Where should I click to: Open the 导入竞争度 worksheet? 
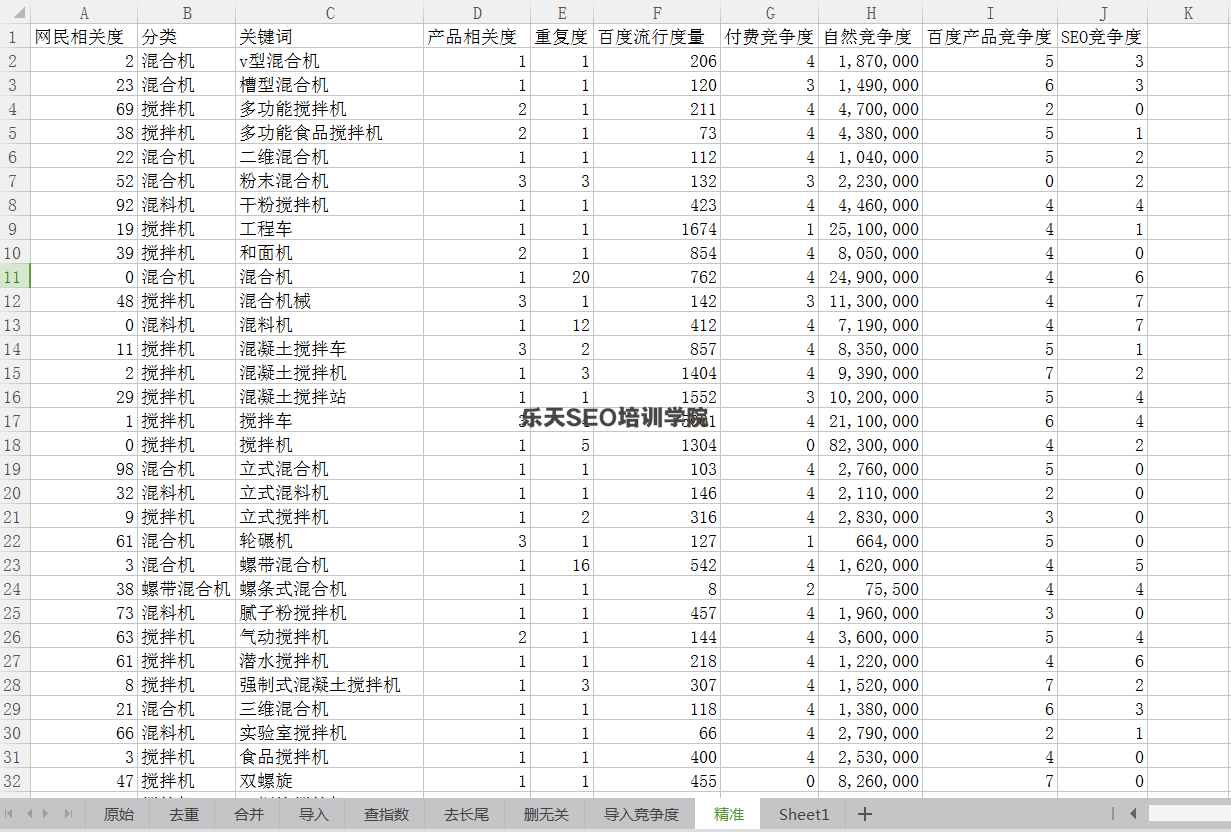(641, 814)
